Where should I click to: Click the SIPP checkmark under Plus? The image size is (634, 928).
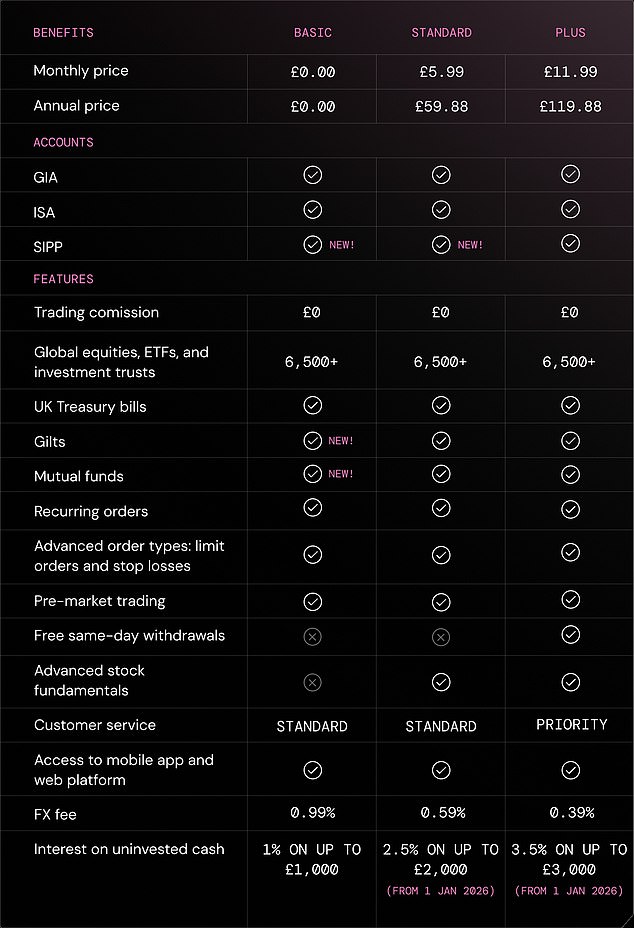pos(570,244)
